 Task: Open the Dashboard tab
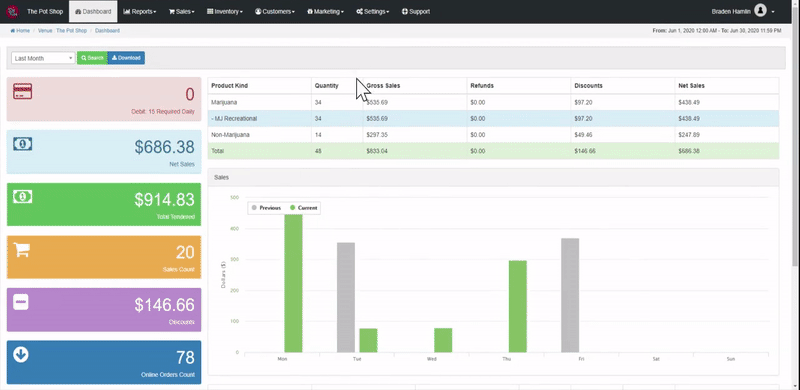click(93, 11)
